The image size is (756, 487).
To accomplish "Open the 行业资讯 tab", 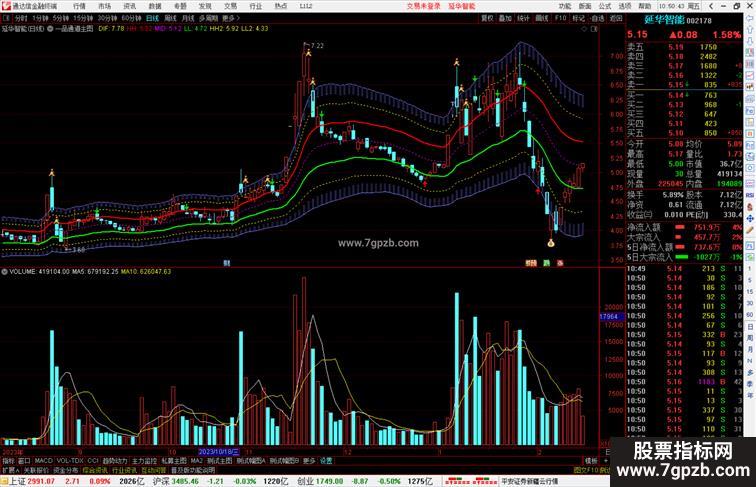I will [x=125, y=470].
